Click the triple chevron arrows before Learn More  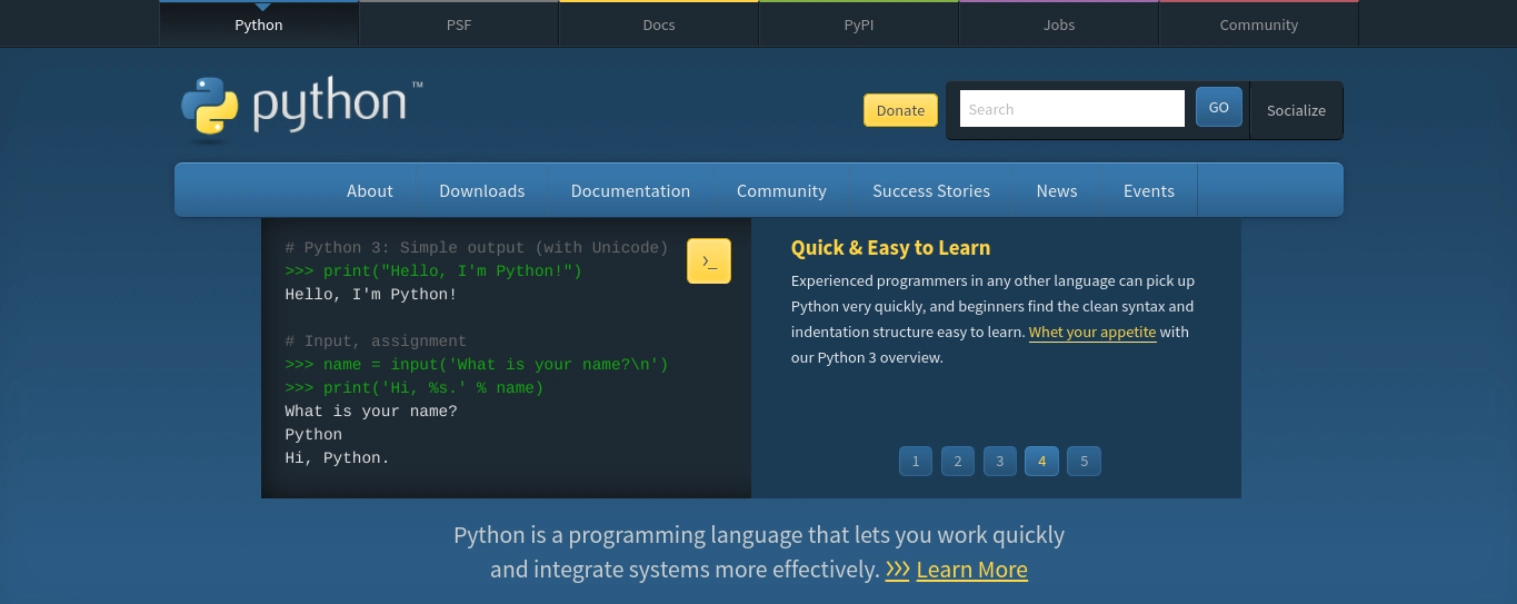point(897,570)
